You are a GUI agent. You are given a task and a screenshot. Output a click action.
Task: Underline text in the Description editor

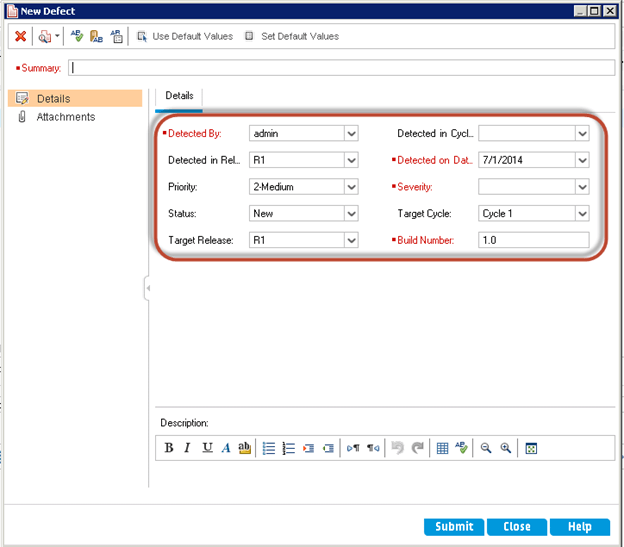(207, 448)
